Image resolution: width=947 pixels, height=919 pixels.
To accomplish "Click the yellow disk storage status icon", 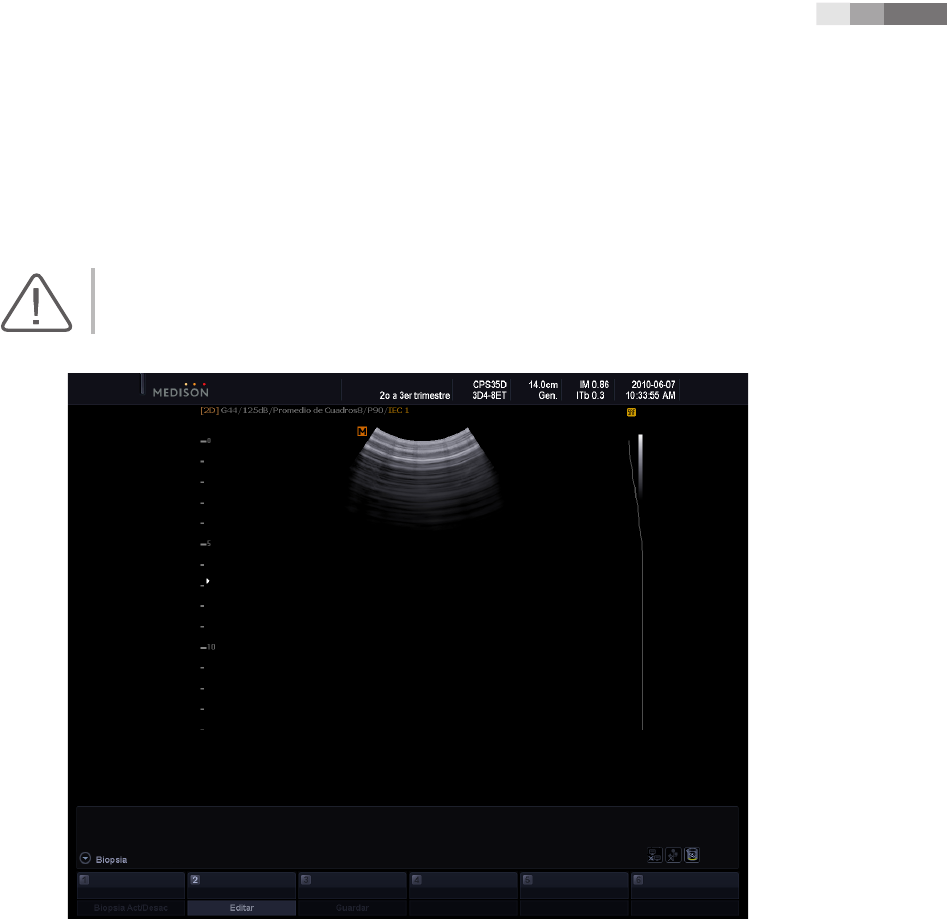I will click(x=692, y=855).
